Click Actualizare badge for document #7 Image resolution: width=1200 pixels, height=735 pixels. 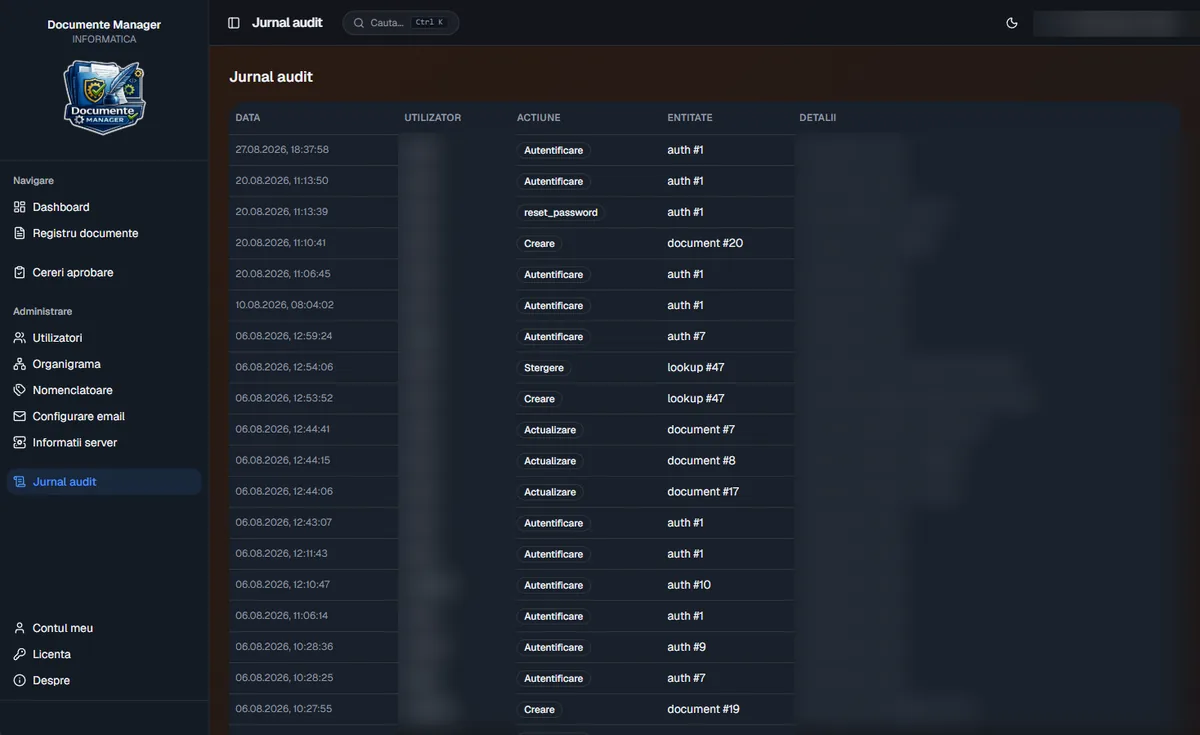[x=550, y=429]
